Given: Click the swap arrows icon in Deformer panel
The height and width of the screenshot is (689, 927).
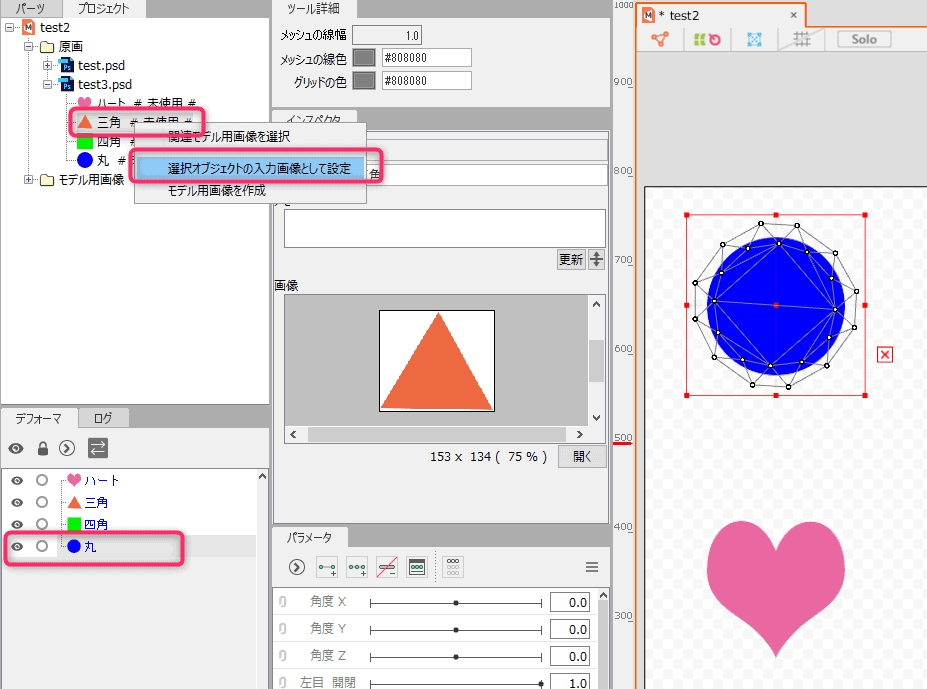Looking at the screenshot, I should pyautogui.click(x=98, y=448).
